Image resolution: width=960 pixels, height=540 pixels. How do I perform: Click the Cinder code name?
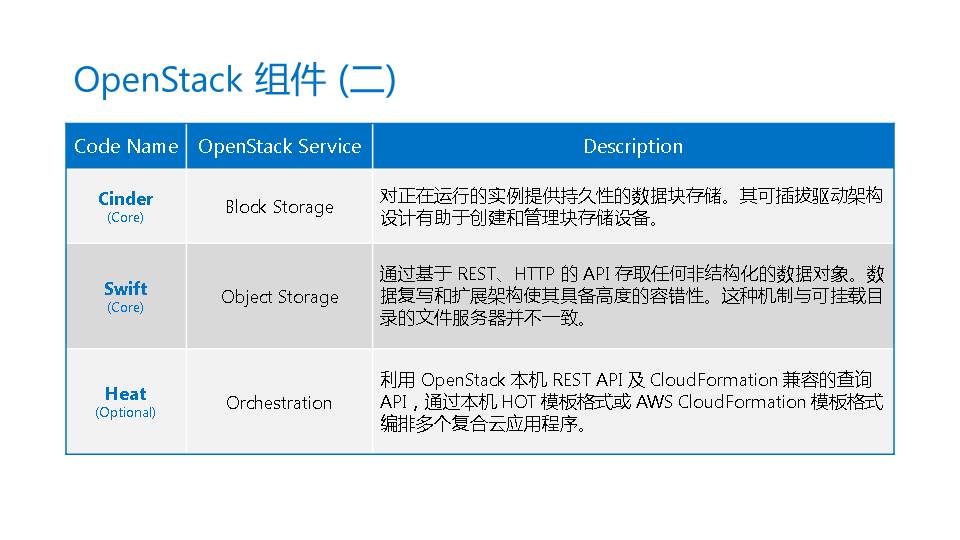tap(126, 198)
